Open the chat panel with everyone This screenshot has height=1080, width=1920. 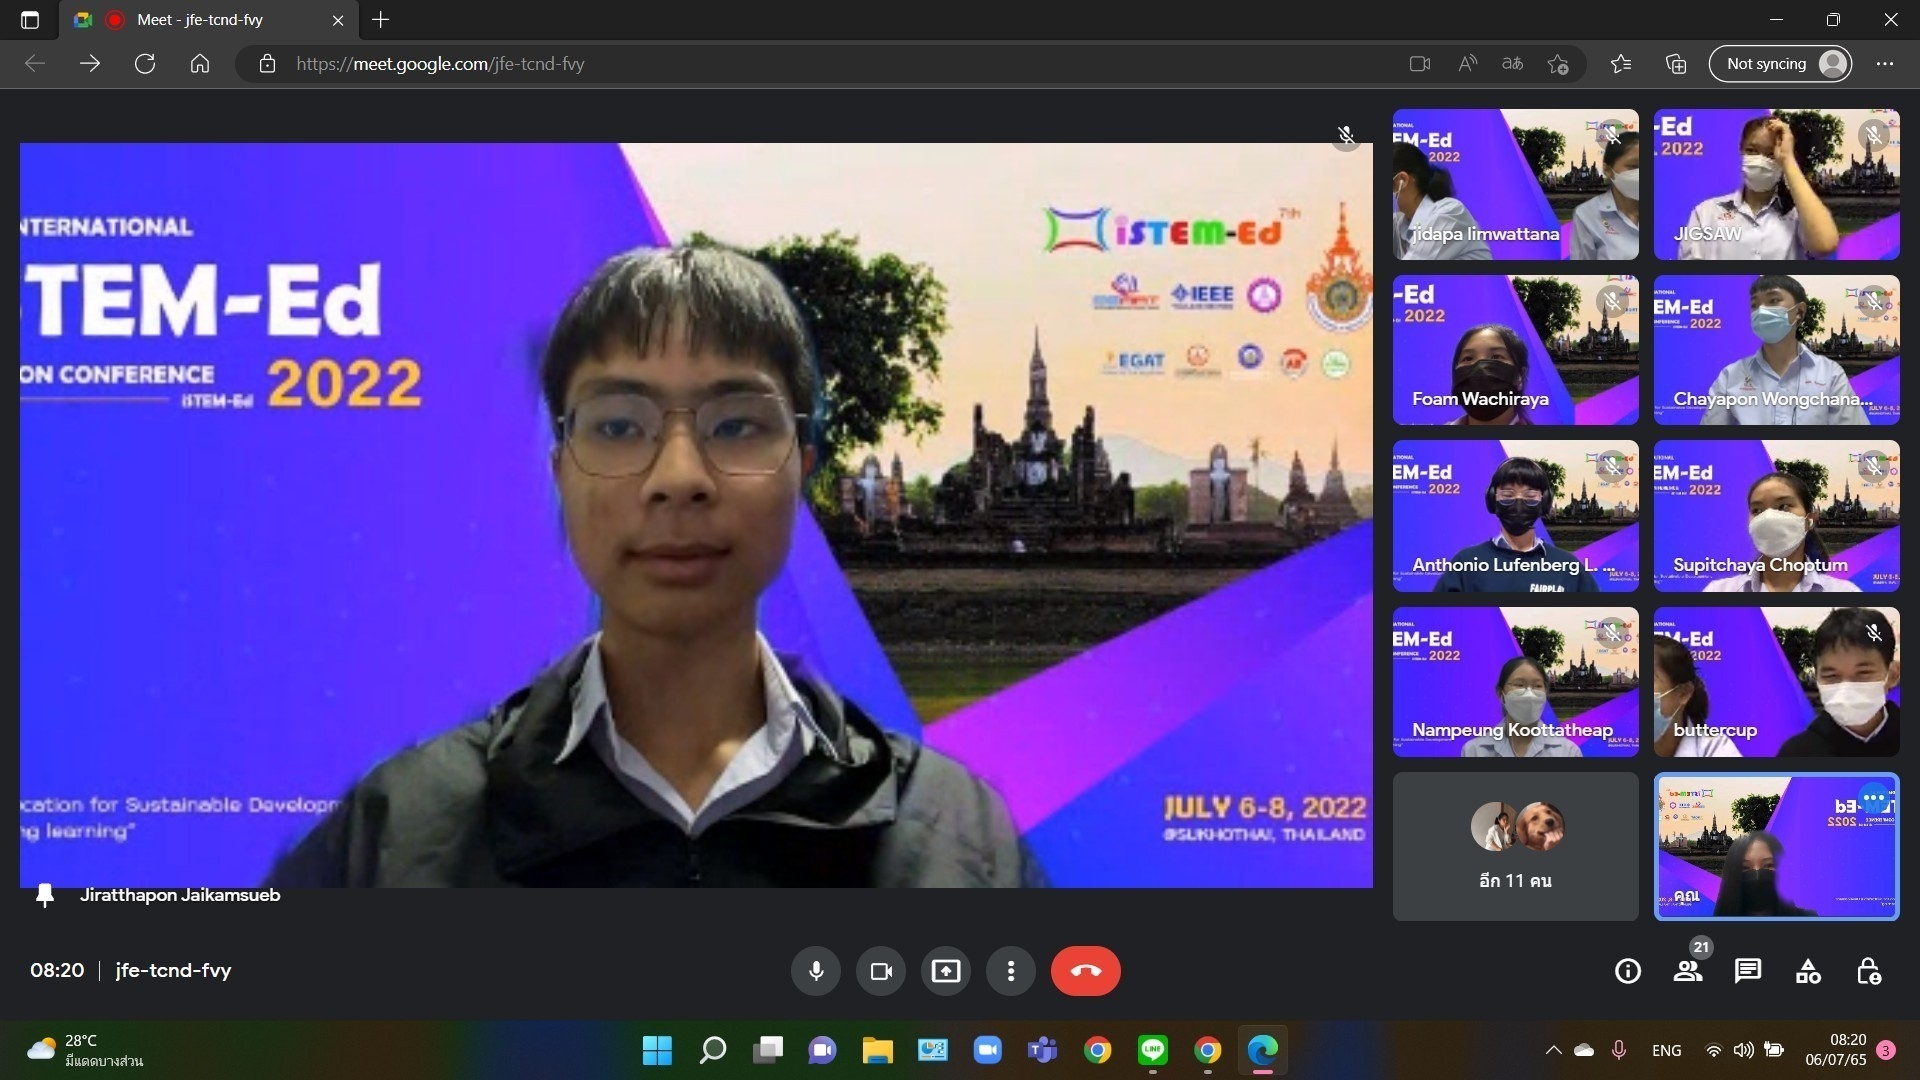[x=1748, y=971]
